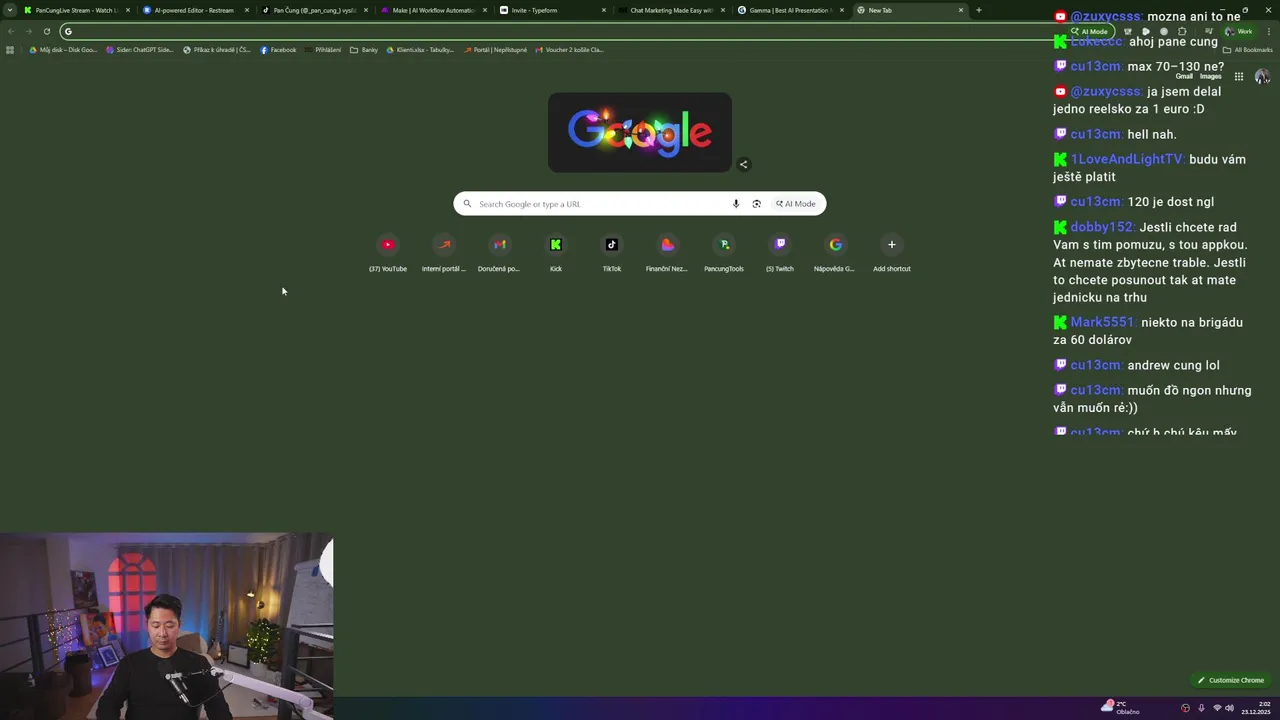The height and width of the screenshot is (720, 1280).
Task: Open the network tray icon
Action: coord(1217,708)
